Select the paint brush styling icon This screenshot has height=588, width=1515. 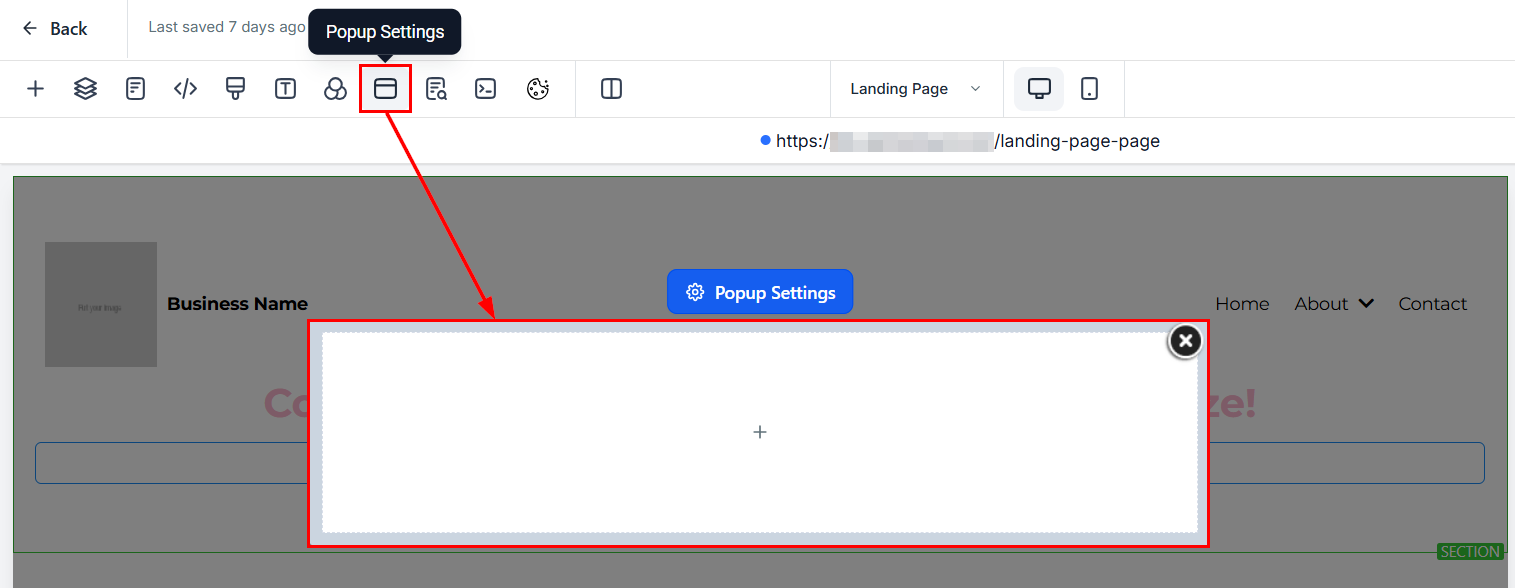[235, 89]
